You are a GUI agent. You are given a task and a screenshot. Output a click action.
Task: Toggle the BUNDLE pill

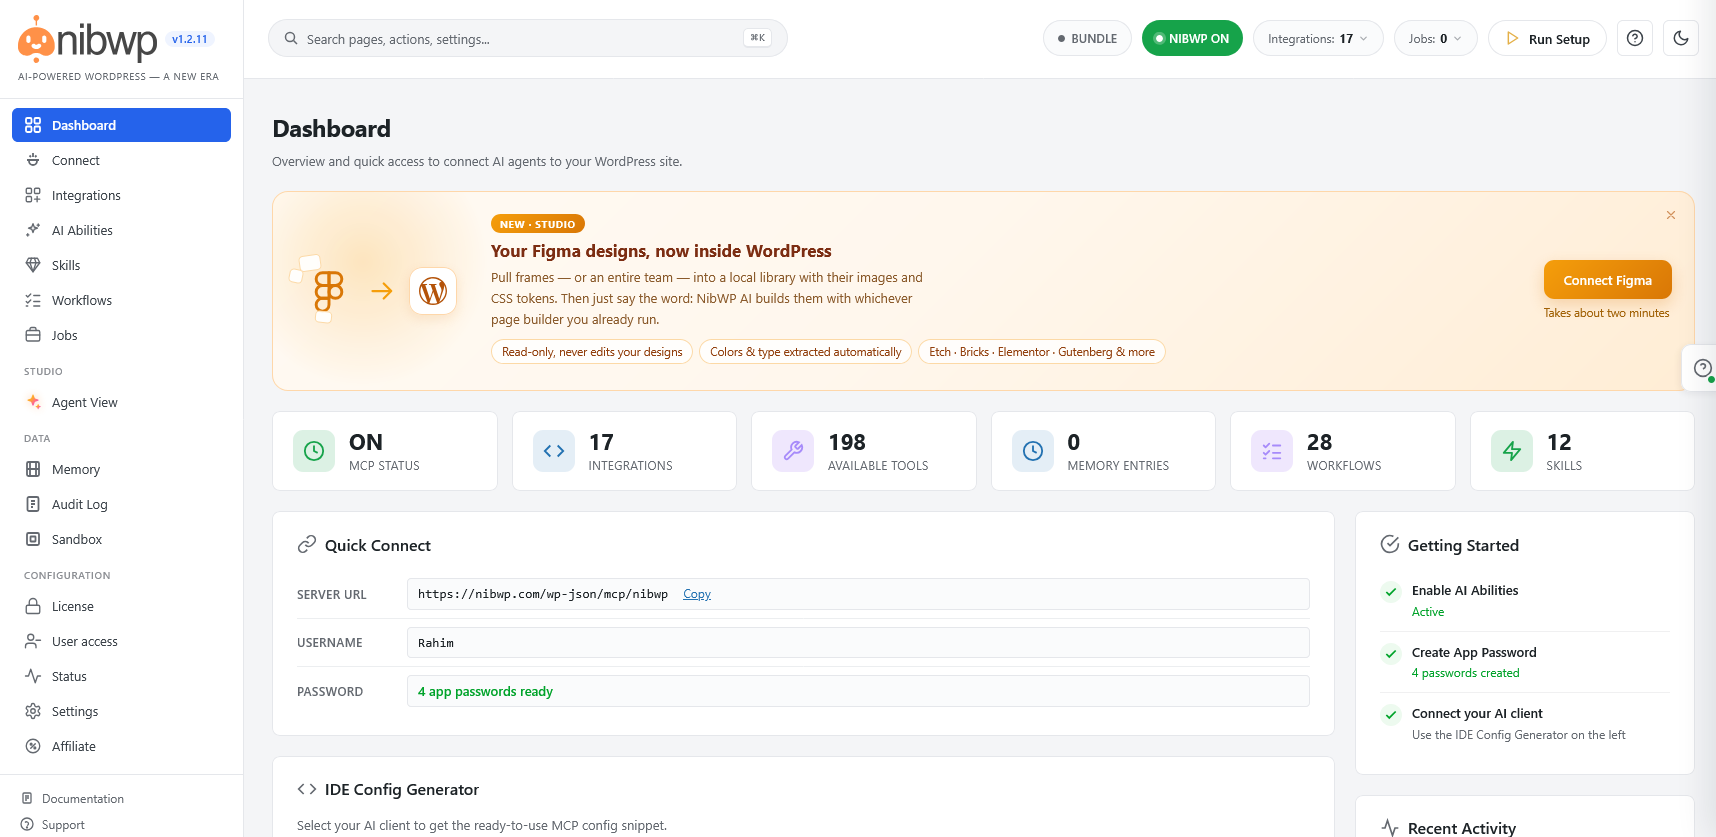click(1087, 39)
